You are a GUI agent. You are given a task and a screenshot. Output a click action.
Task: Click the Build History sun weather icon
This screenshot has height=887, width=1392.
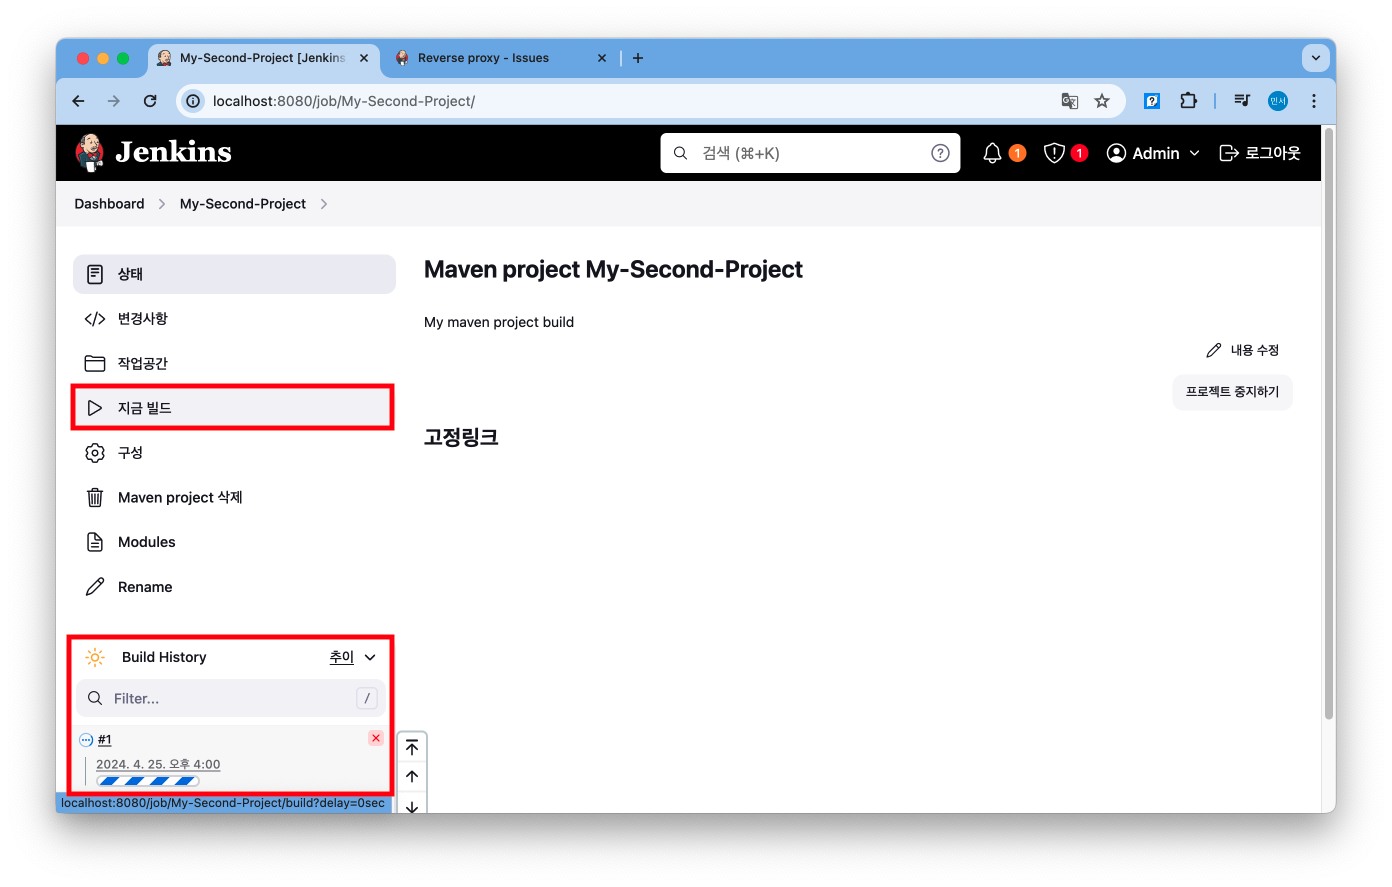95,657
